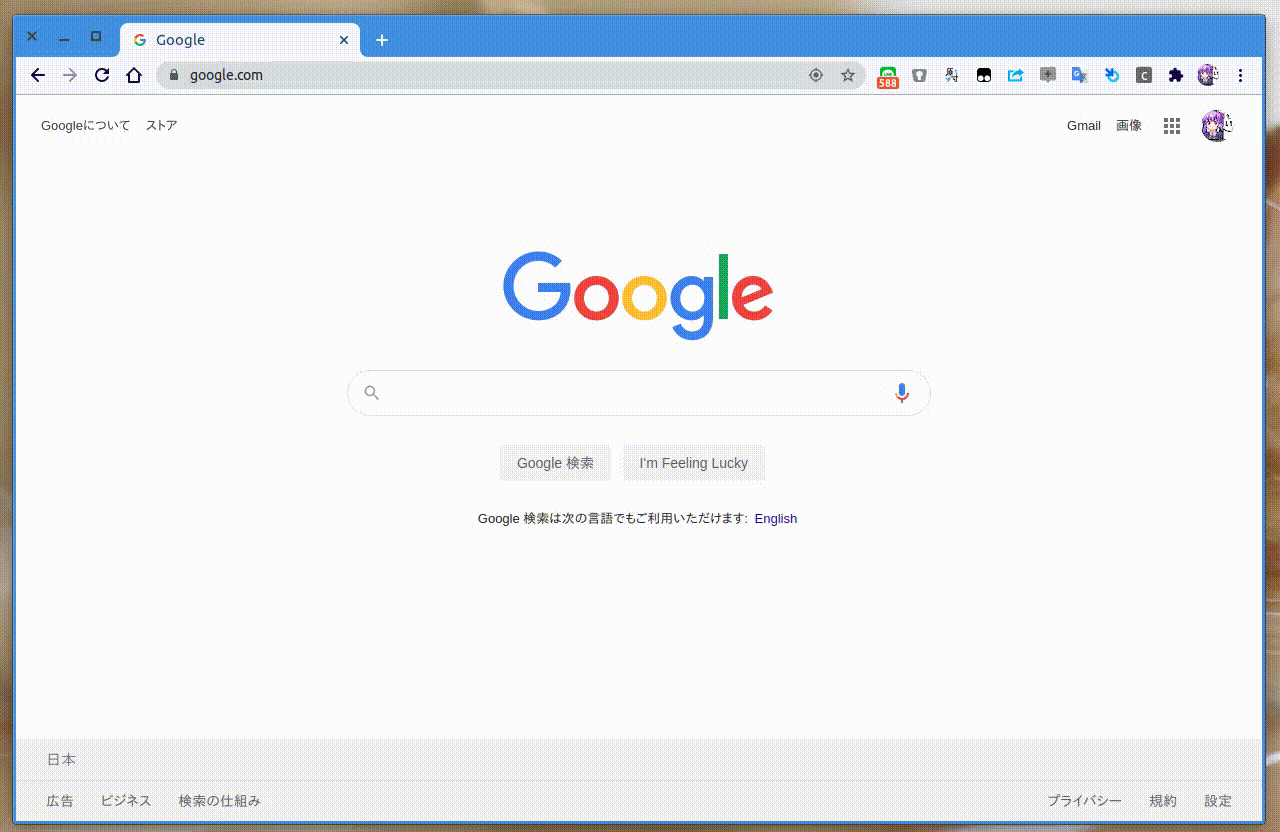
Task: Open the Extensions puzzle piece menu
Action: click(1176, 75)
